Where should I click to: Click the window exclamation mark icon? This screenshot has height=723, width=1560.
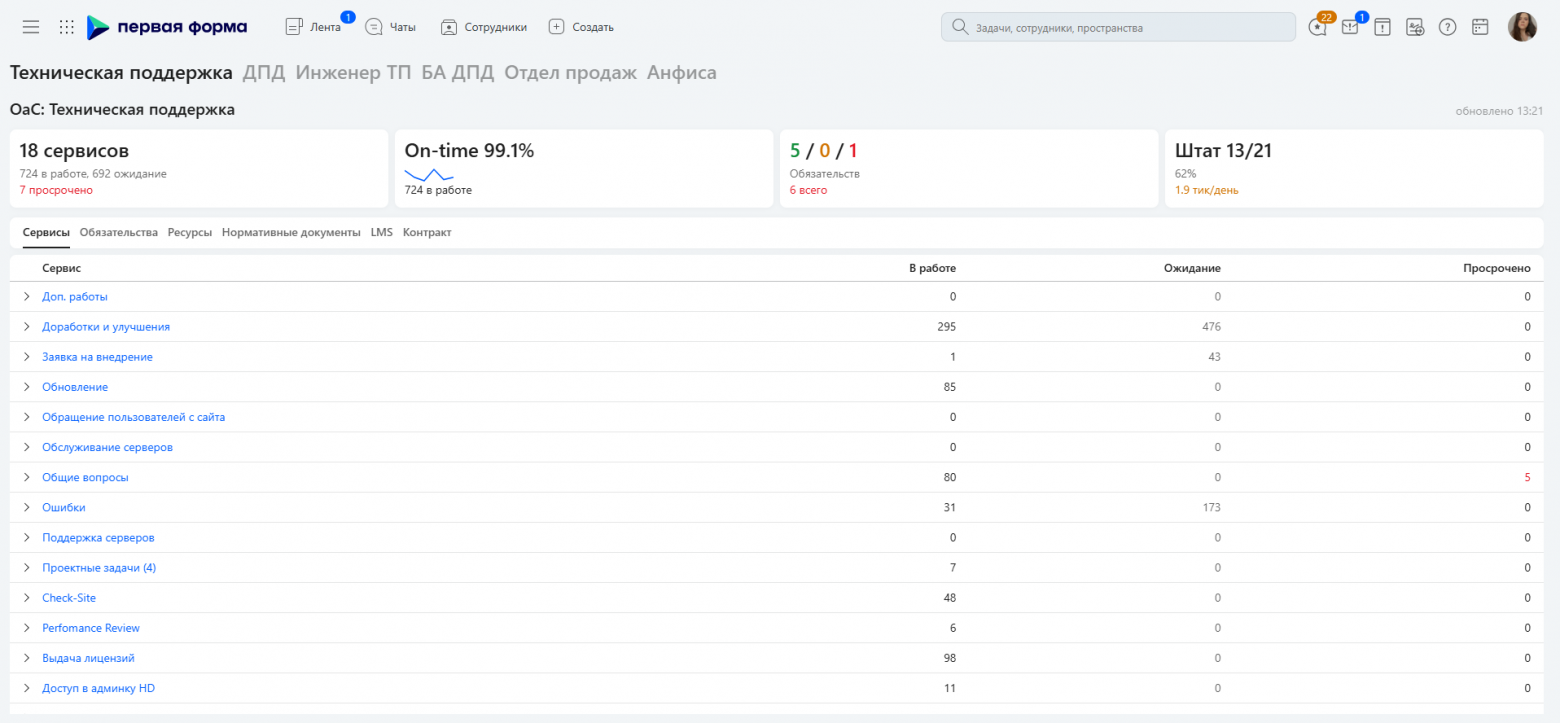click(1382, 27)
